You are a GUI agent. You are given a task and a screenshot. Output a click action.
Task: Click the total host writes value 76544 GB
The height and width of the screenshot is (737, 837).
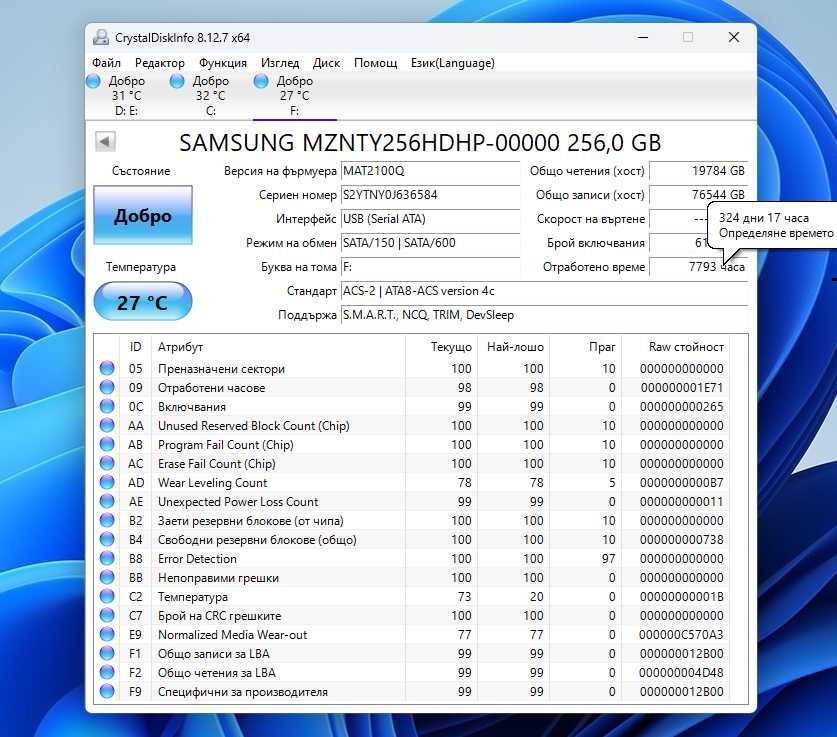[x=699, y=195]
